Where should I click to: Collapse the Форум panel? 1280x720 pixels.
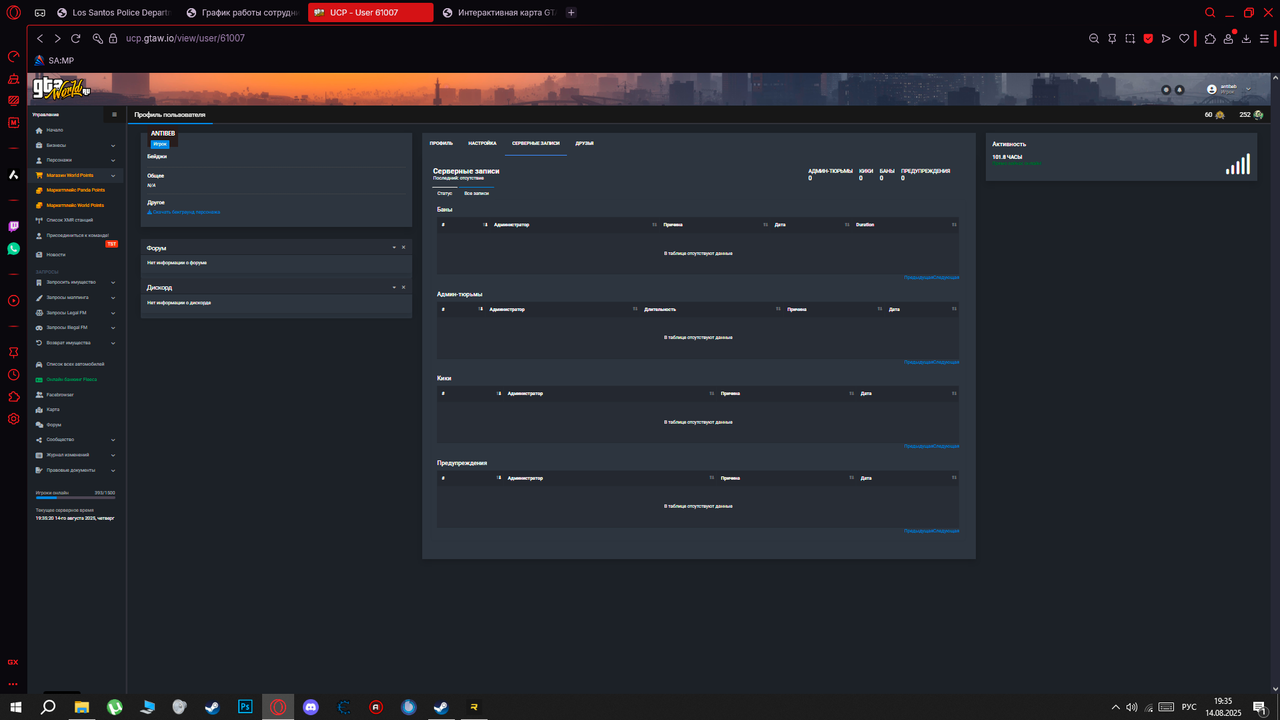click(394, 247)
